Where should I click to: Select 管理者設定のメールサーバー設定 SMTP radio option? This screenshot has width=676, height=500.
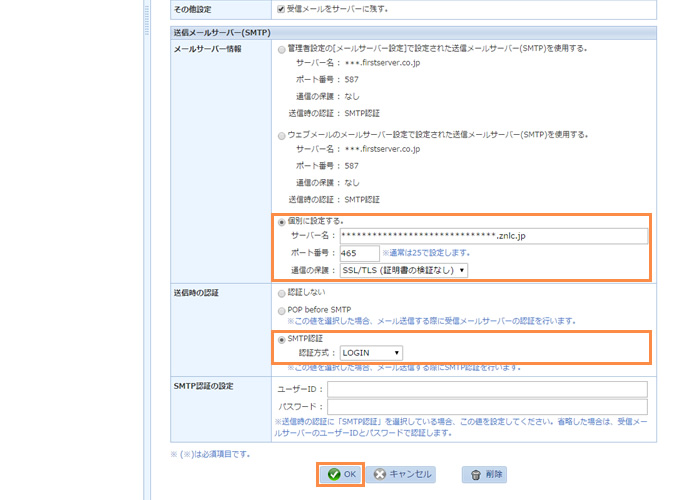[282, 50]
